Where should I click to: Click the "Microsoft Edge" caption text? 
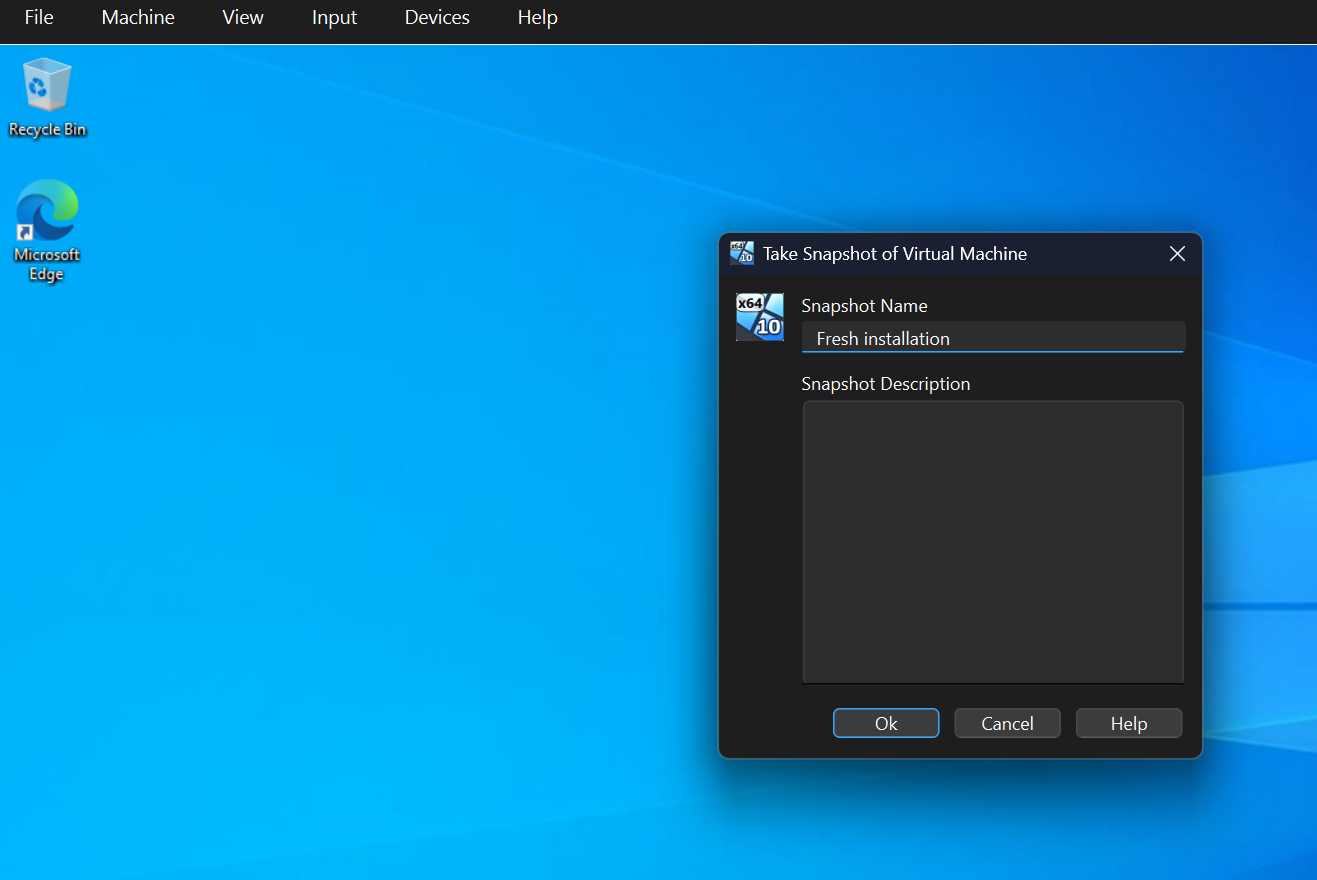coord(47,265)
